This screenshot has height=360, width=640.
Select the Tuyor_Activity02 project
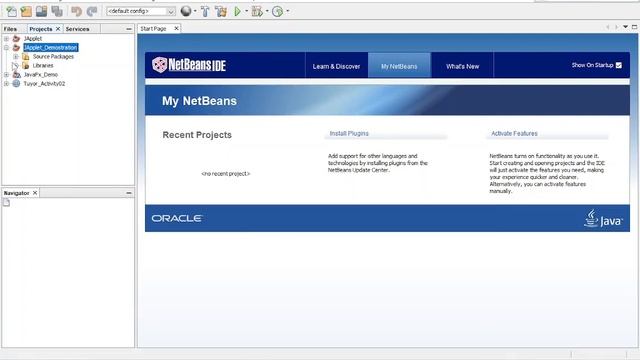tap(44, 84)
